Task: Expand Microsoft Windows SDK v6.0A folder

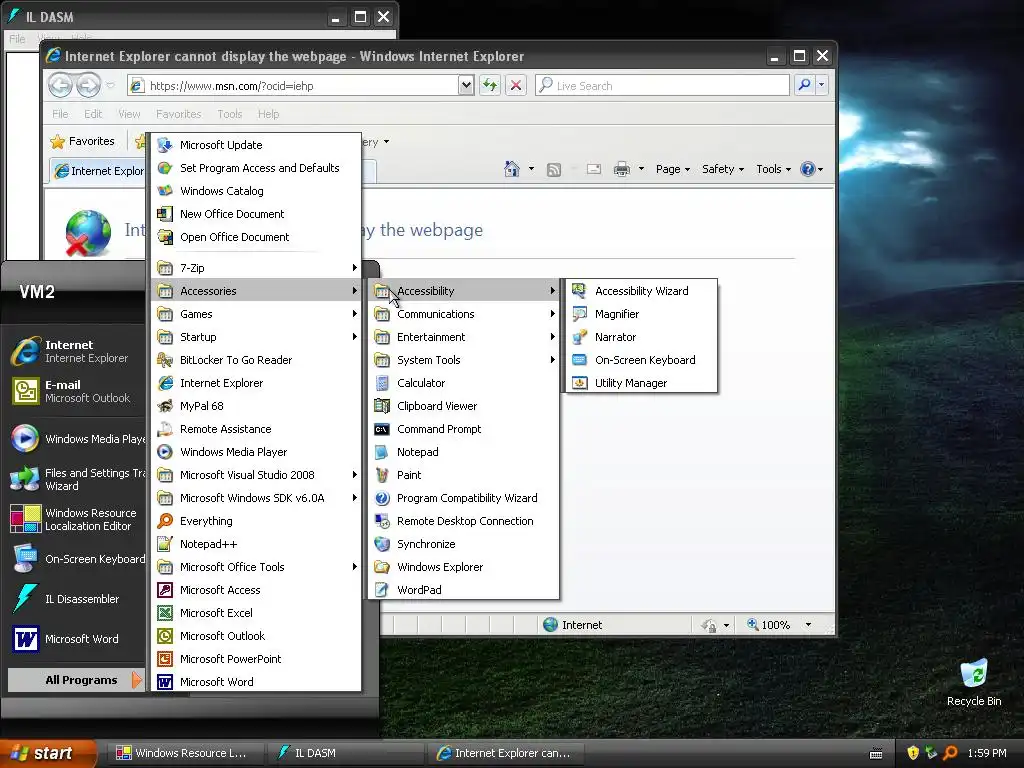Action: pyautogui.click(x=256, y=498)
